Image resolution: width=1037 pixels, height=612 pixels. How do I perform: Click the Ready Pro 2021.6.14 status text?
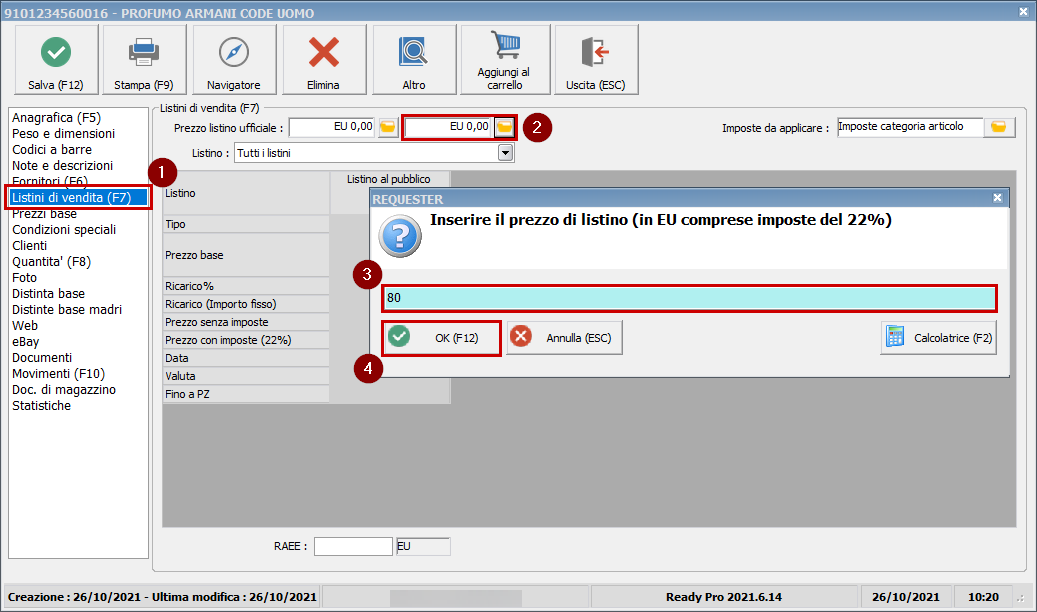(724, 597)
